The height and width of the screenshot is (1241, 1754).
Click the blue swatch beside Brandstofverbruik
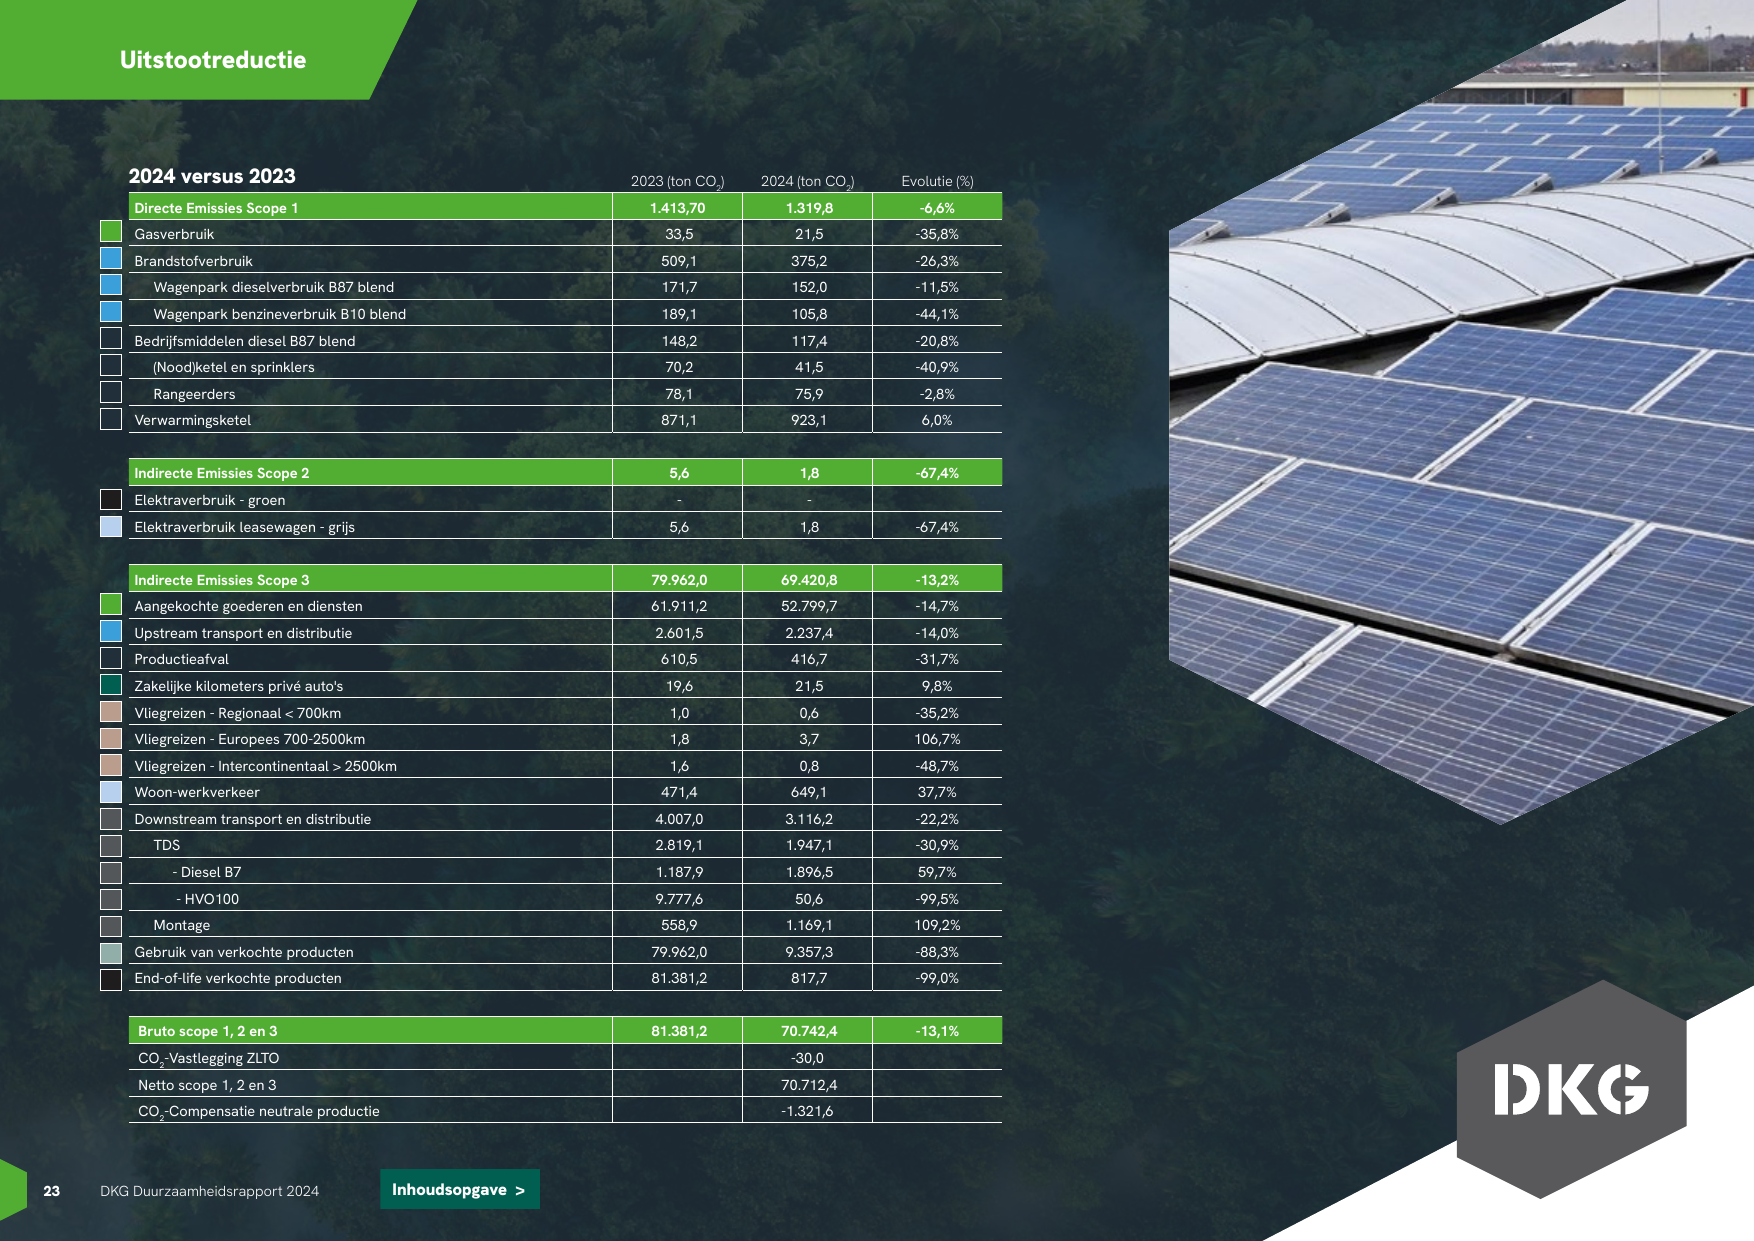[x=111, y=258]
